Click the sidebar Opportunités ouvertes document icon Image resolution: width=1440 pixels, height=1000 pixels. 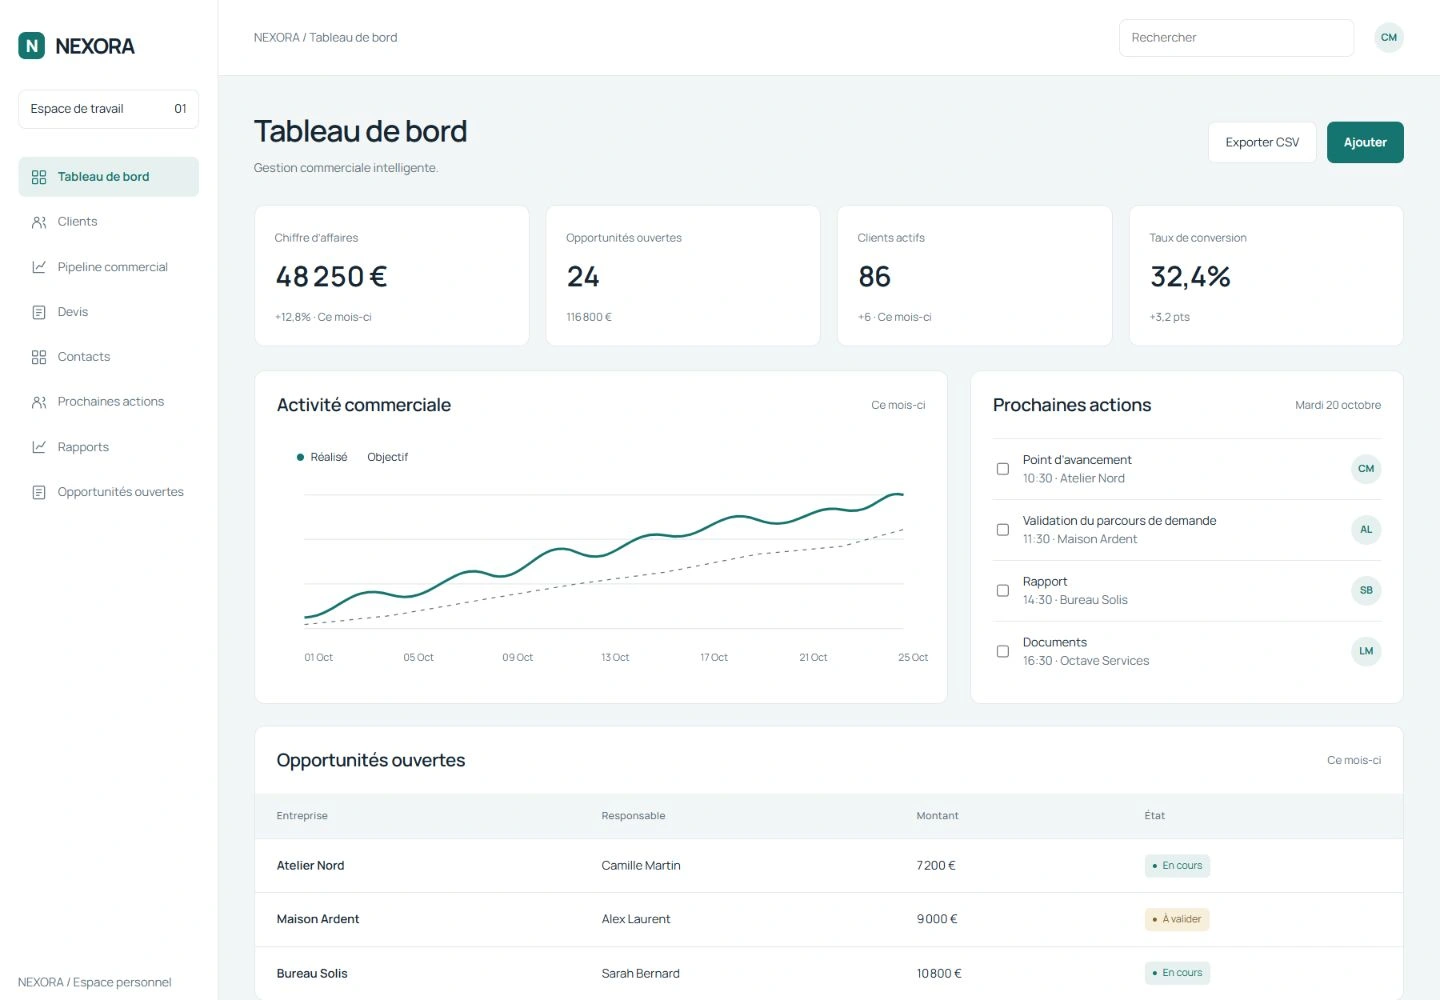[x=39, y=492]
